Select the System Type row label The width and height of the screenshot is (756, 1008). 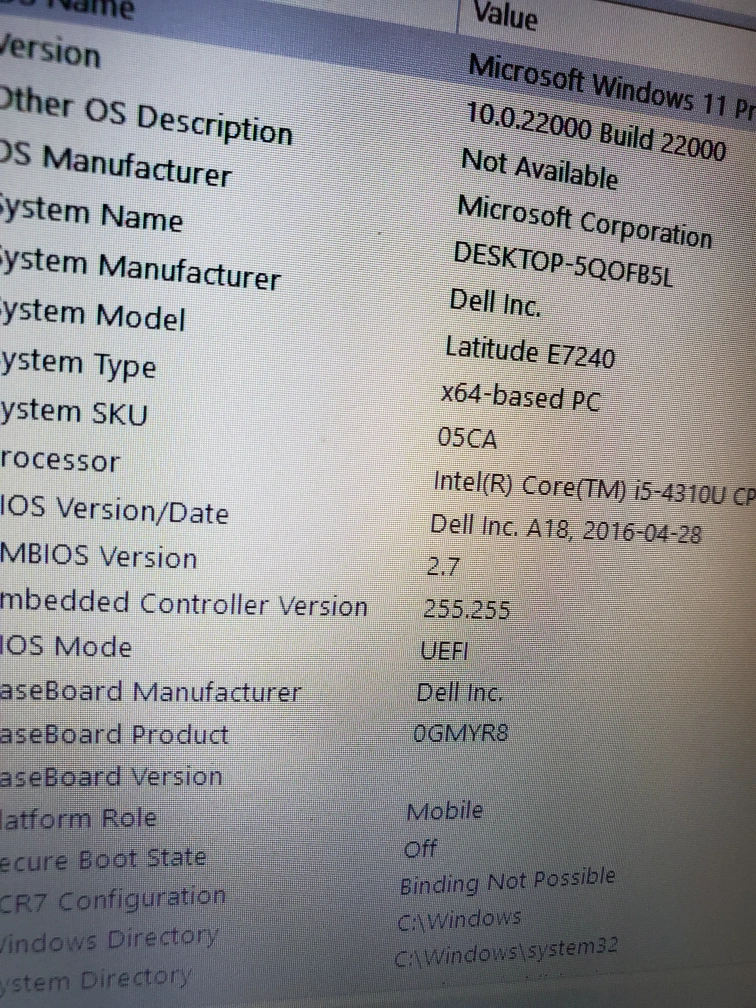(78, 364)
